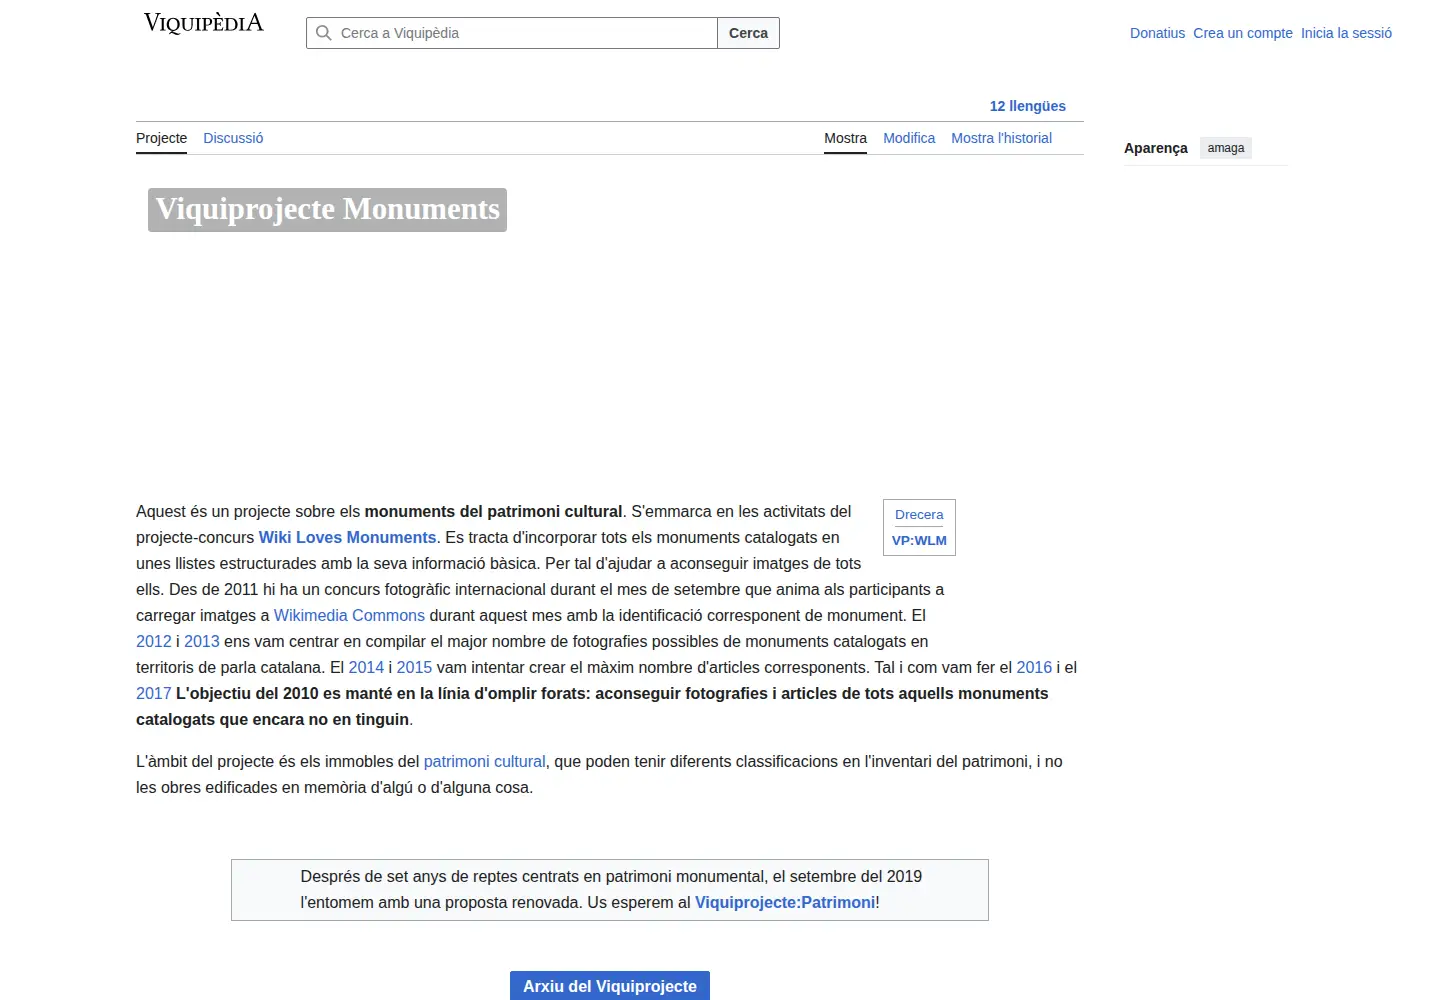Hide Aparença panel with amaga button
This screenshot has height=1000, width=1440.
[x=1226, y=148]
